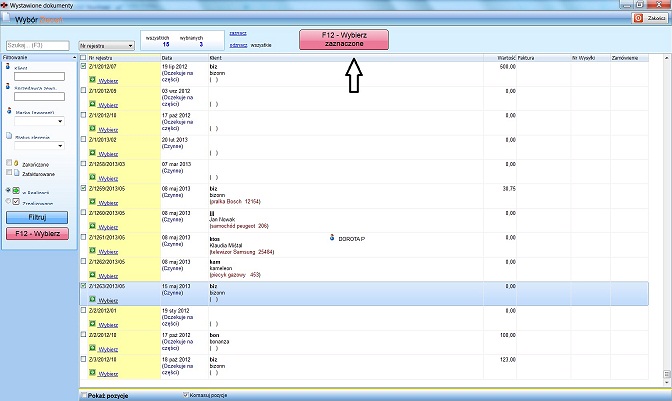Screen dimensions: 672x401
Task: Click Wybierz link for row 2/1/2013/02
Action: 108,154
